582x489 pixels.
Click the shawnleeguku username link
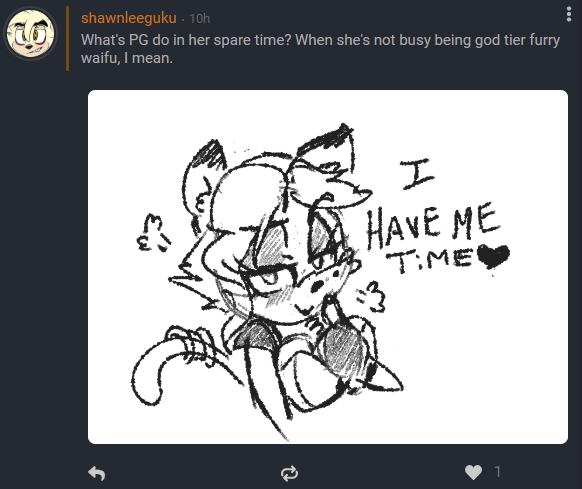pyautogui.click(x=129, y=18)
